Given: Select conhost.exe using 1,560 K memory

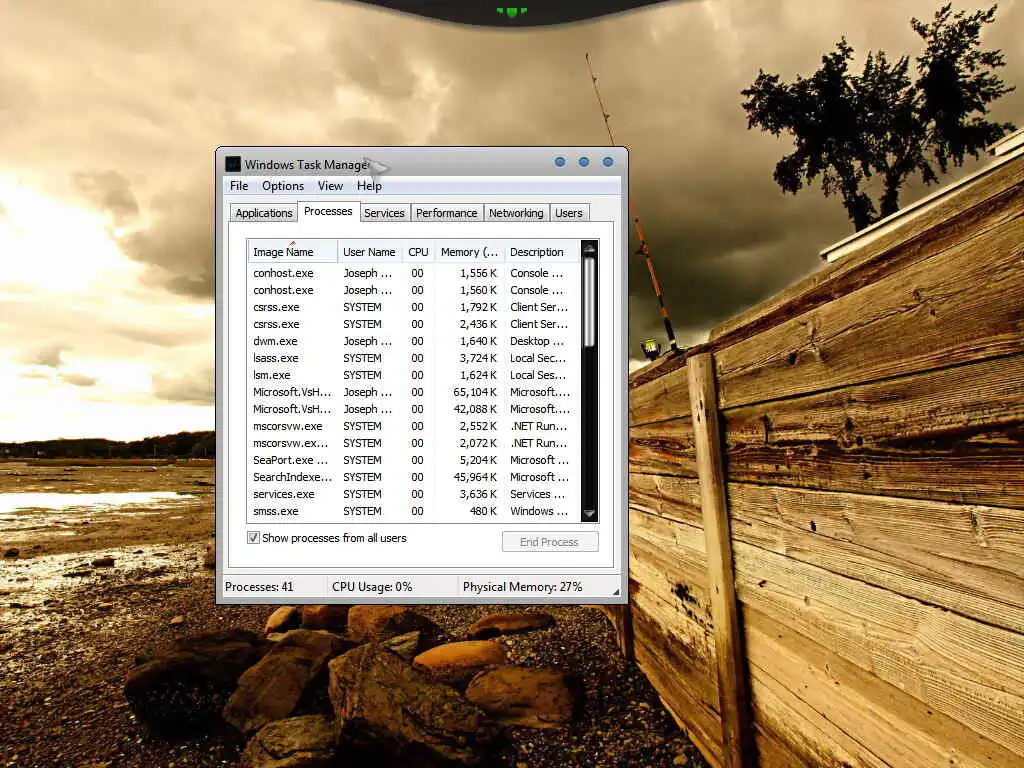Looking at the screenshot, I should (x=413, y=290).
